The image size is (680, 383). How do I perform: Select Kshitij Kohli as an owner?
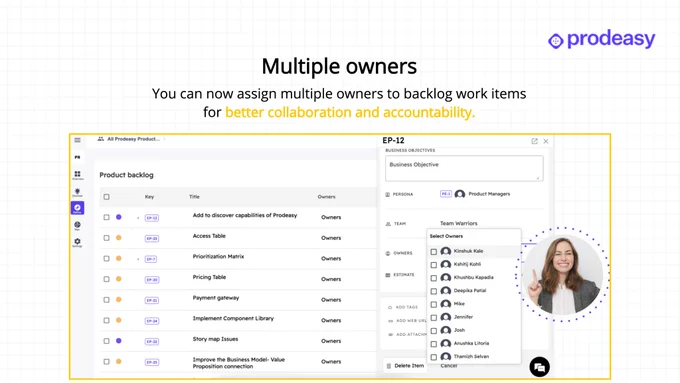tap(434, 265)
